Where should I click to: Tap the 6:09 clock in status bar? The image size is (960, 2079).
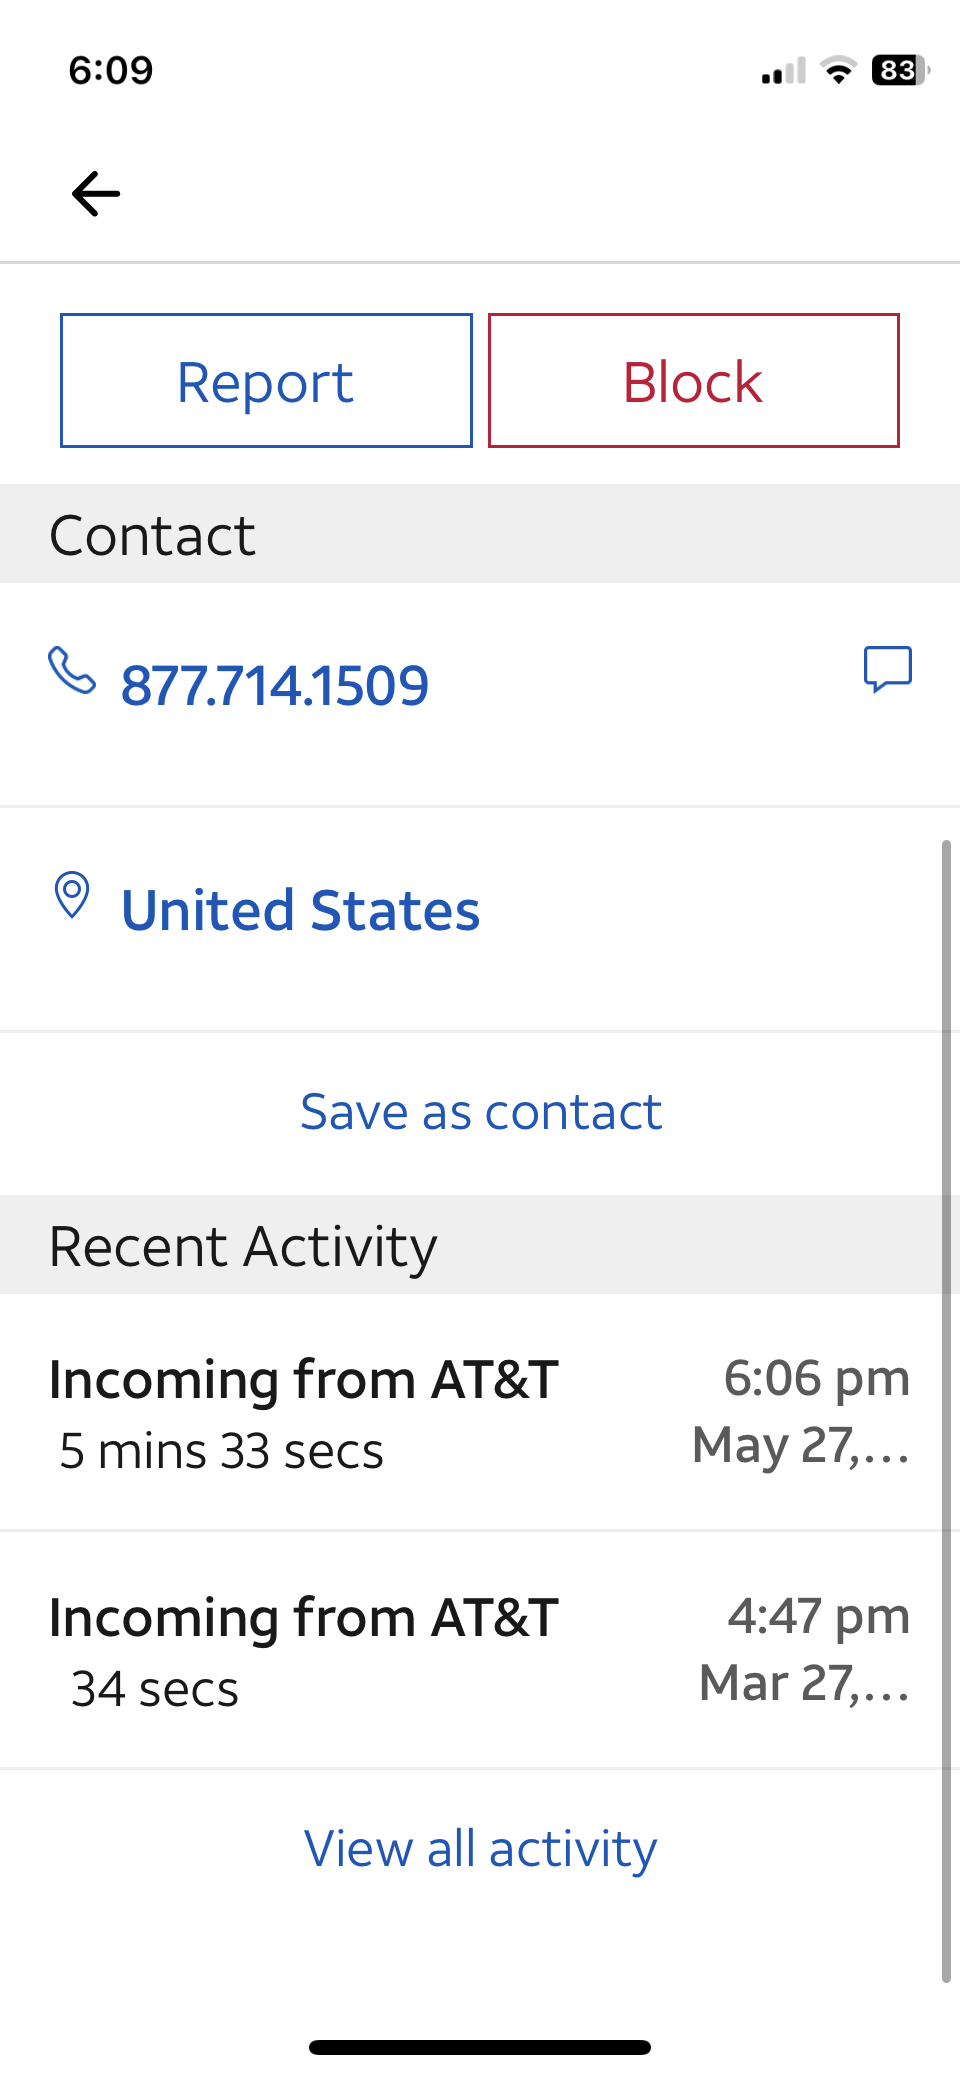pos(110,70)
